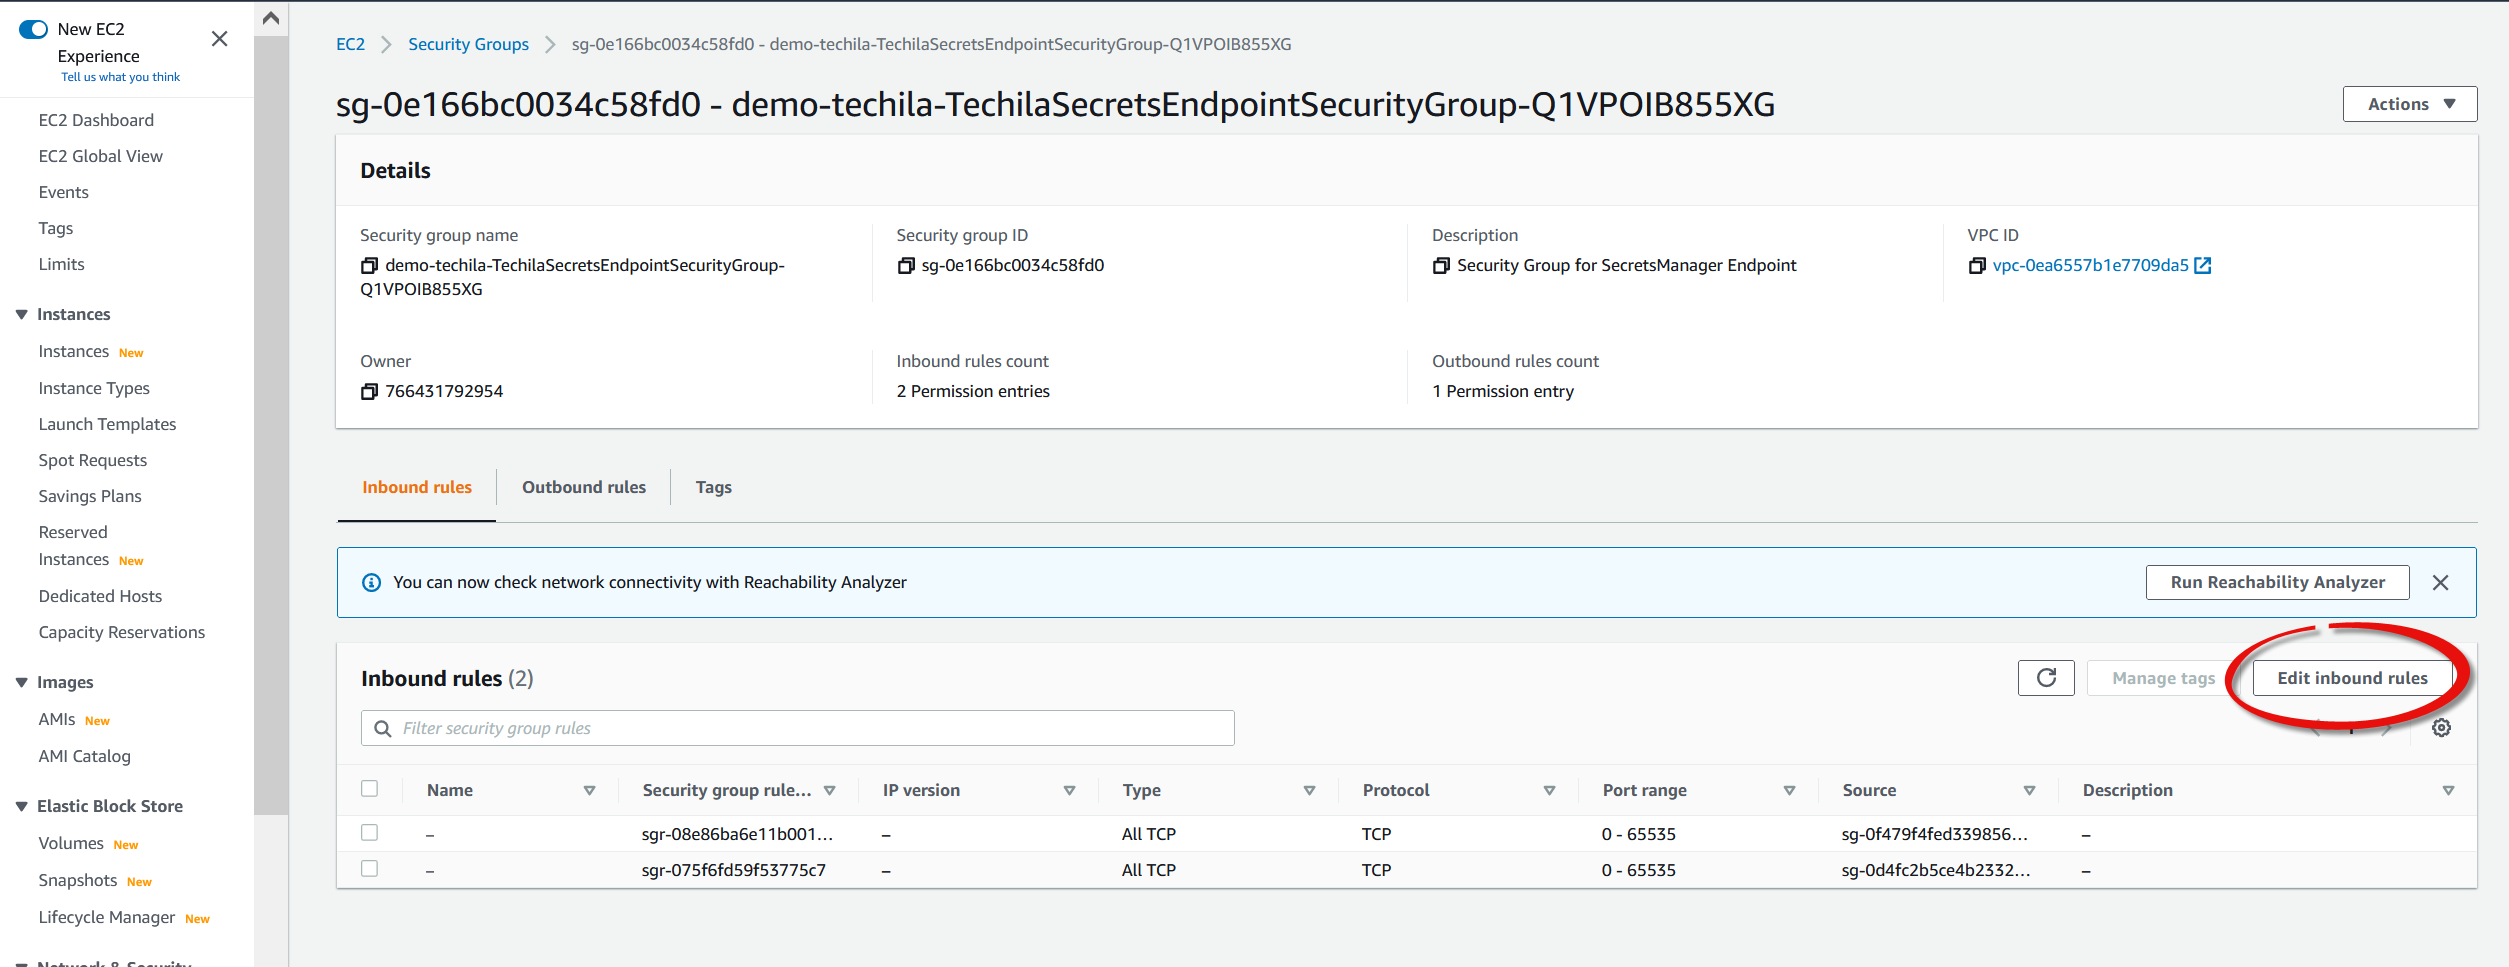Open VPC in new tab via external link icon
Screen dimensions: 2509x967
(2203, 266)
